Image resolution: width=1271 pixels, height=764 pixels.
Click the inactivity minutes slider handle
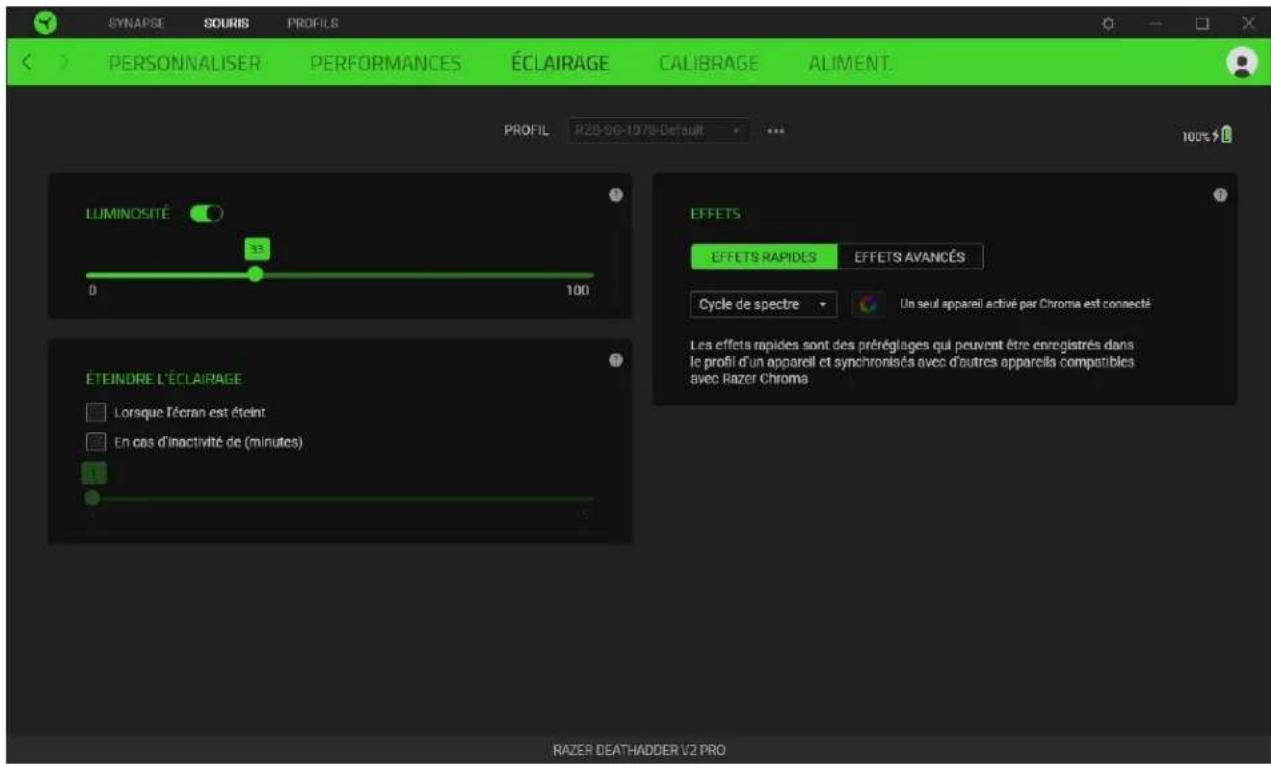(x=93, y=497)
